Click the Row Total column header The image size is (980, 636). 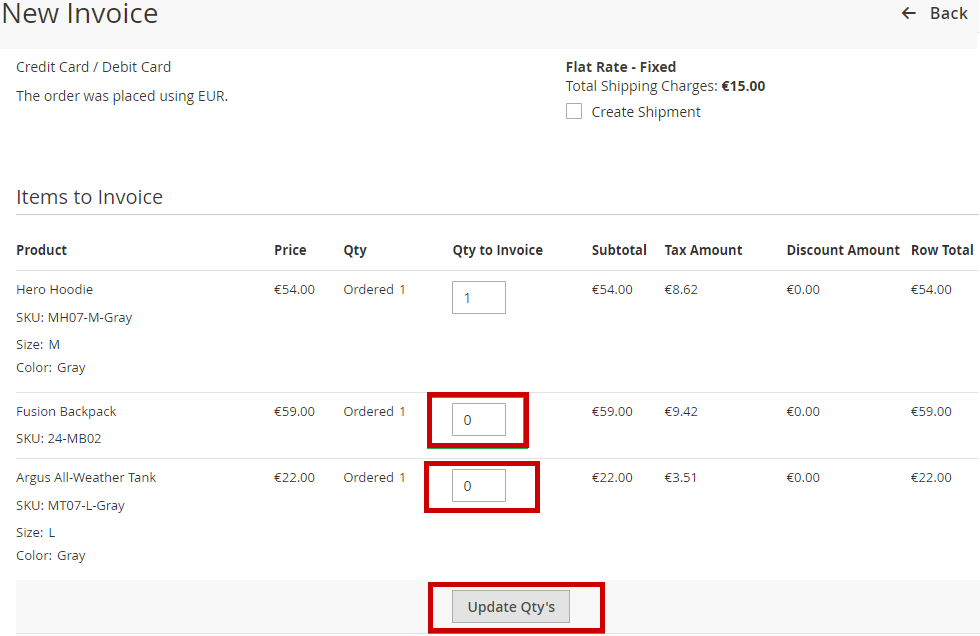pos(941,250)
